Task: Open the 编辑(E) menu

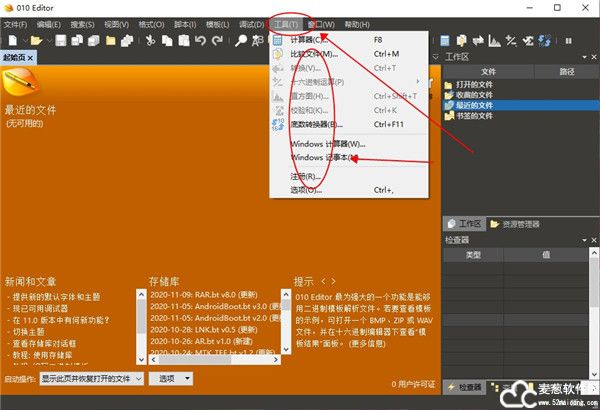Action: pyautogui.click(x=49, y=25)
